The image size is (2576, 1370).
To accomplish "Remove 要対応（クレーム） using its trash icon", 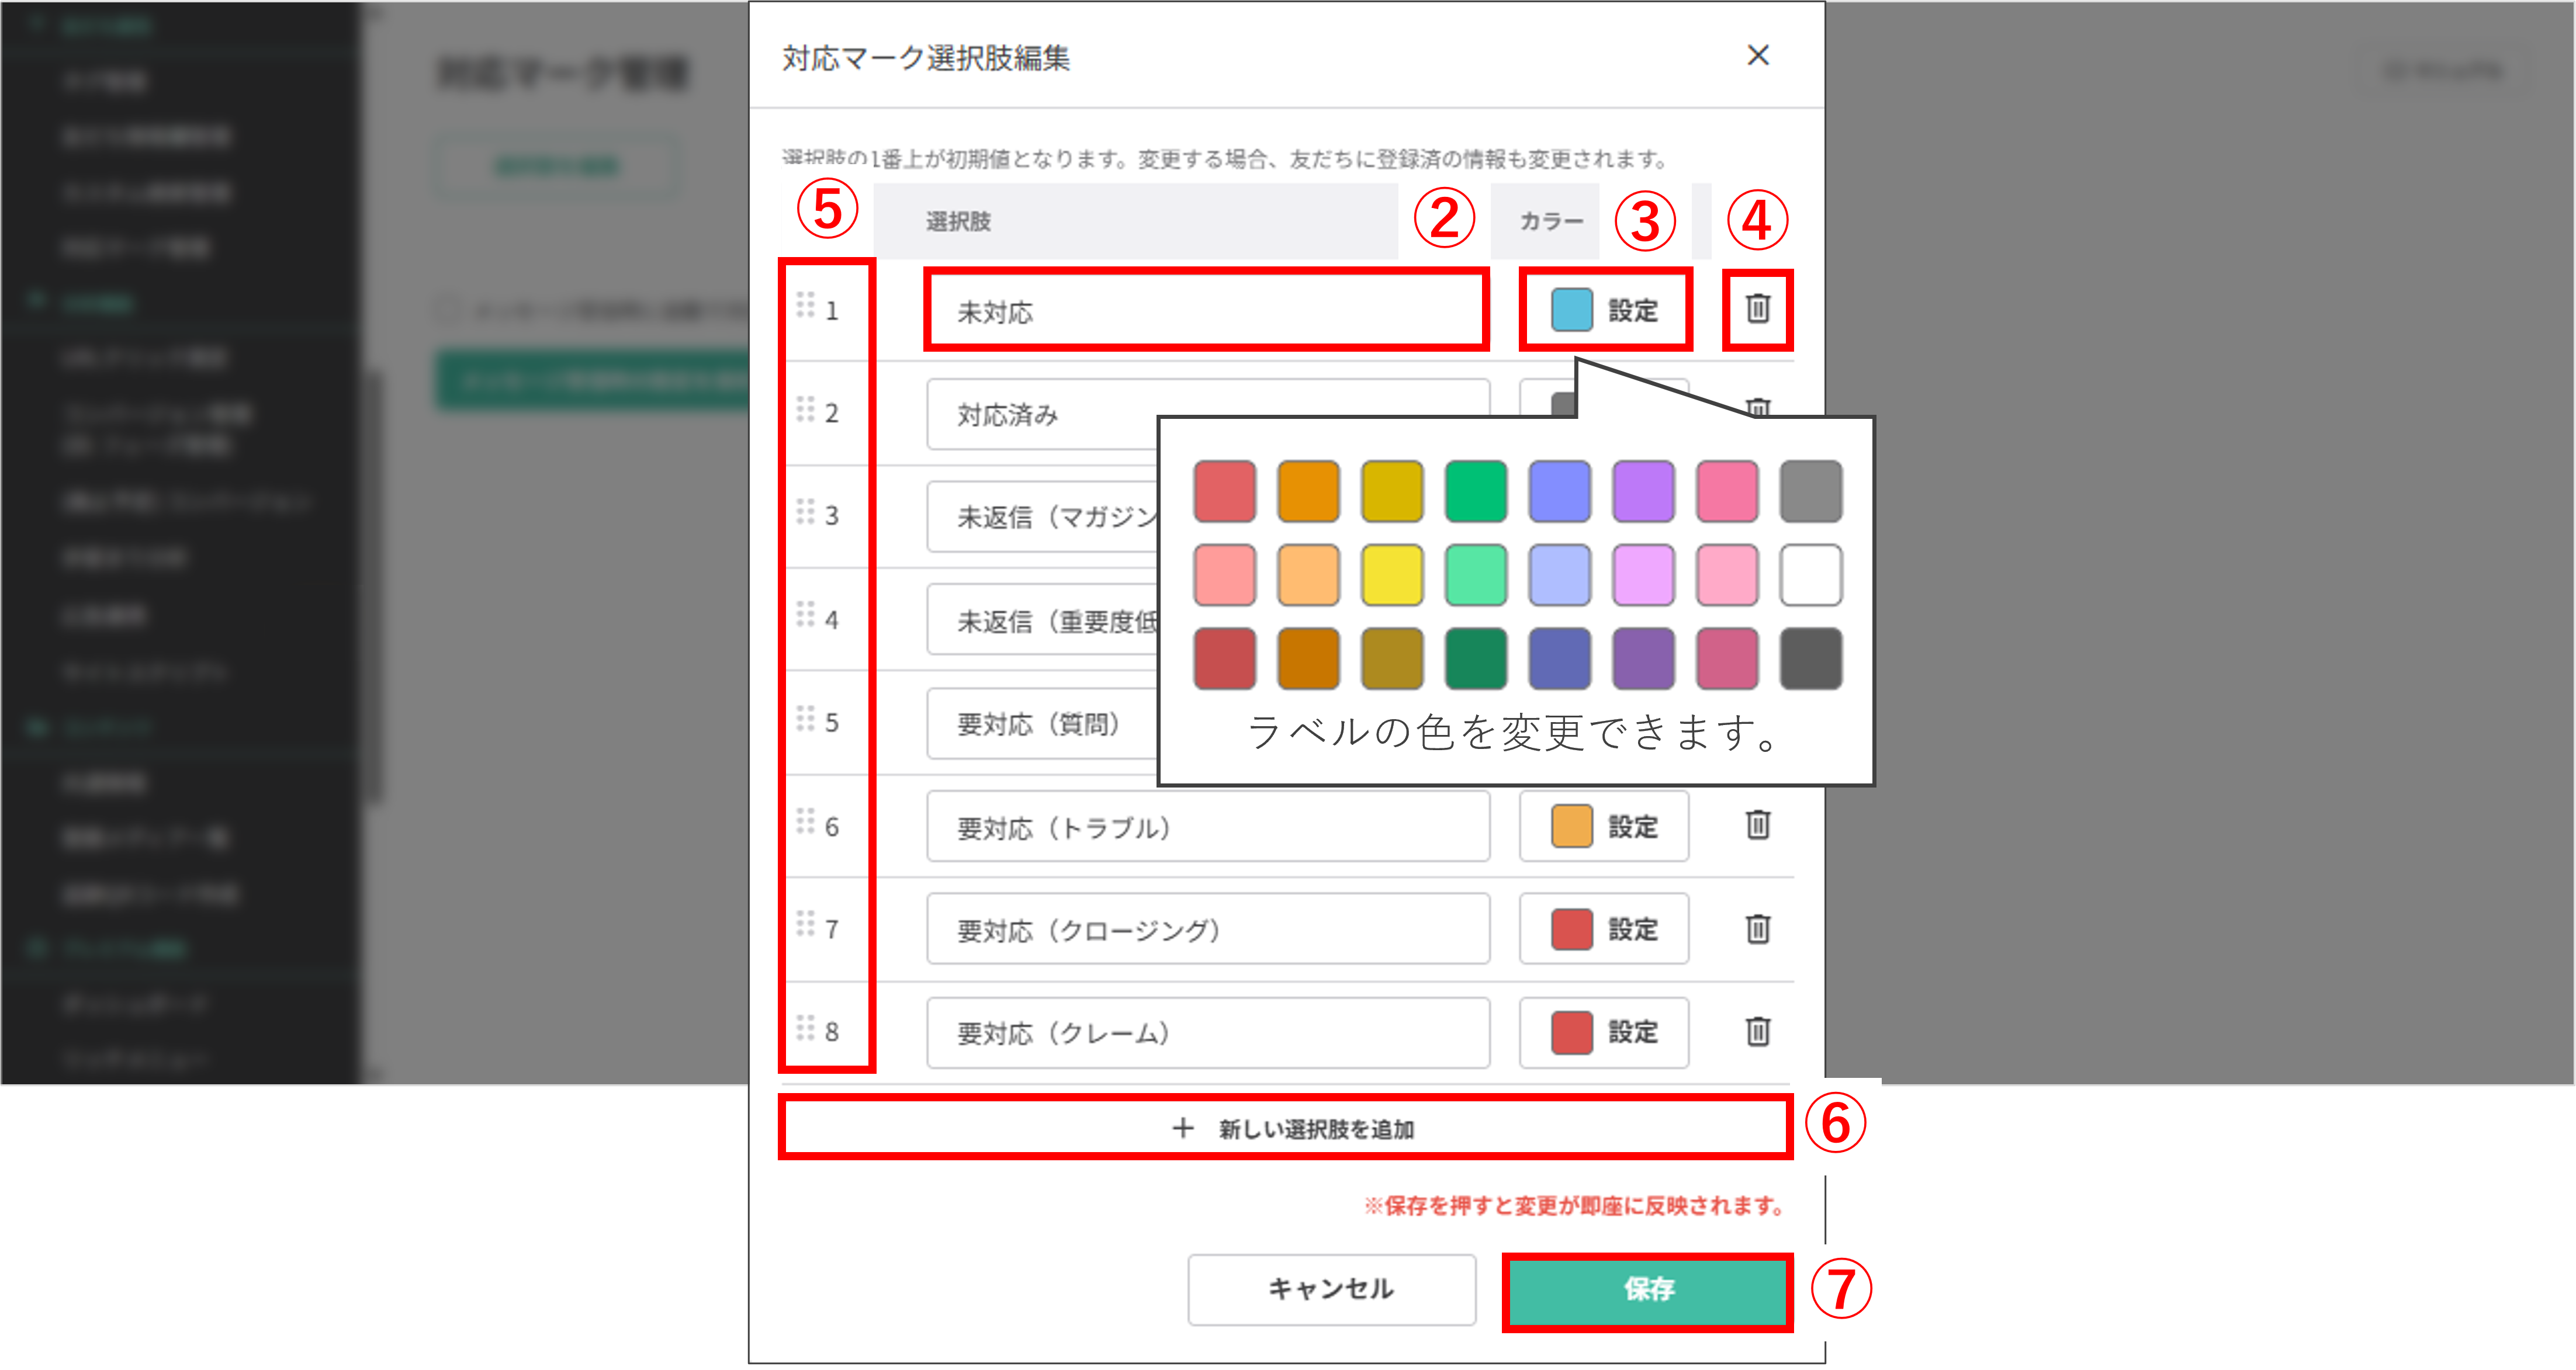I will click(1757, 1033).
